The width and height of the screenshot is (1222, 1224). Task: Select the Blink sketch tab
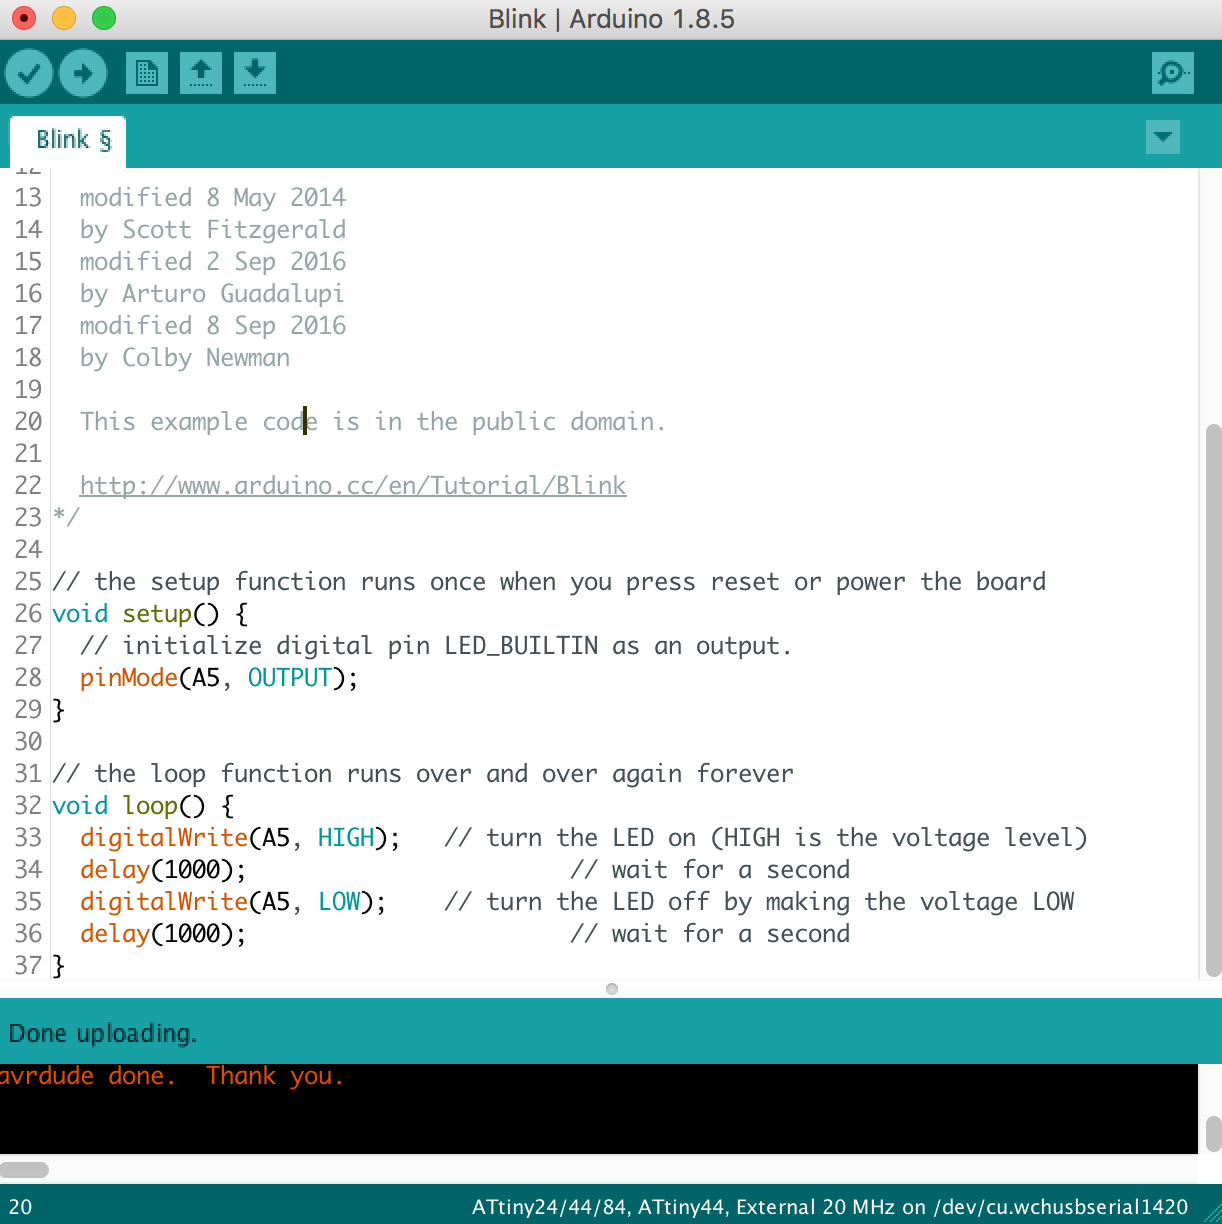click(68, 140)
